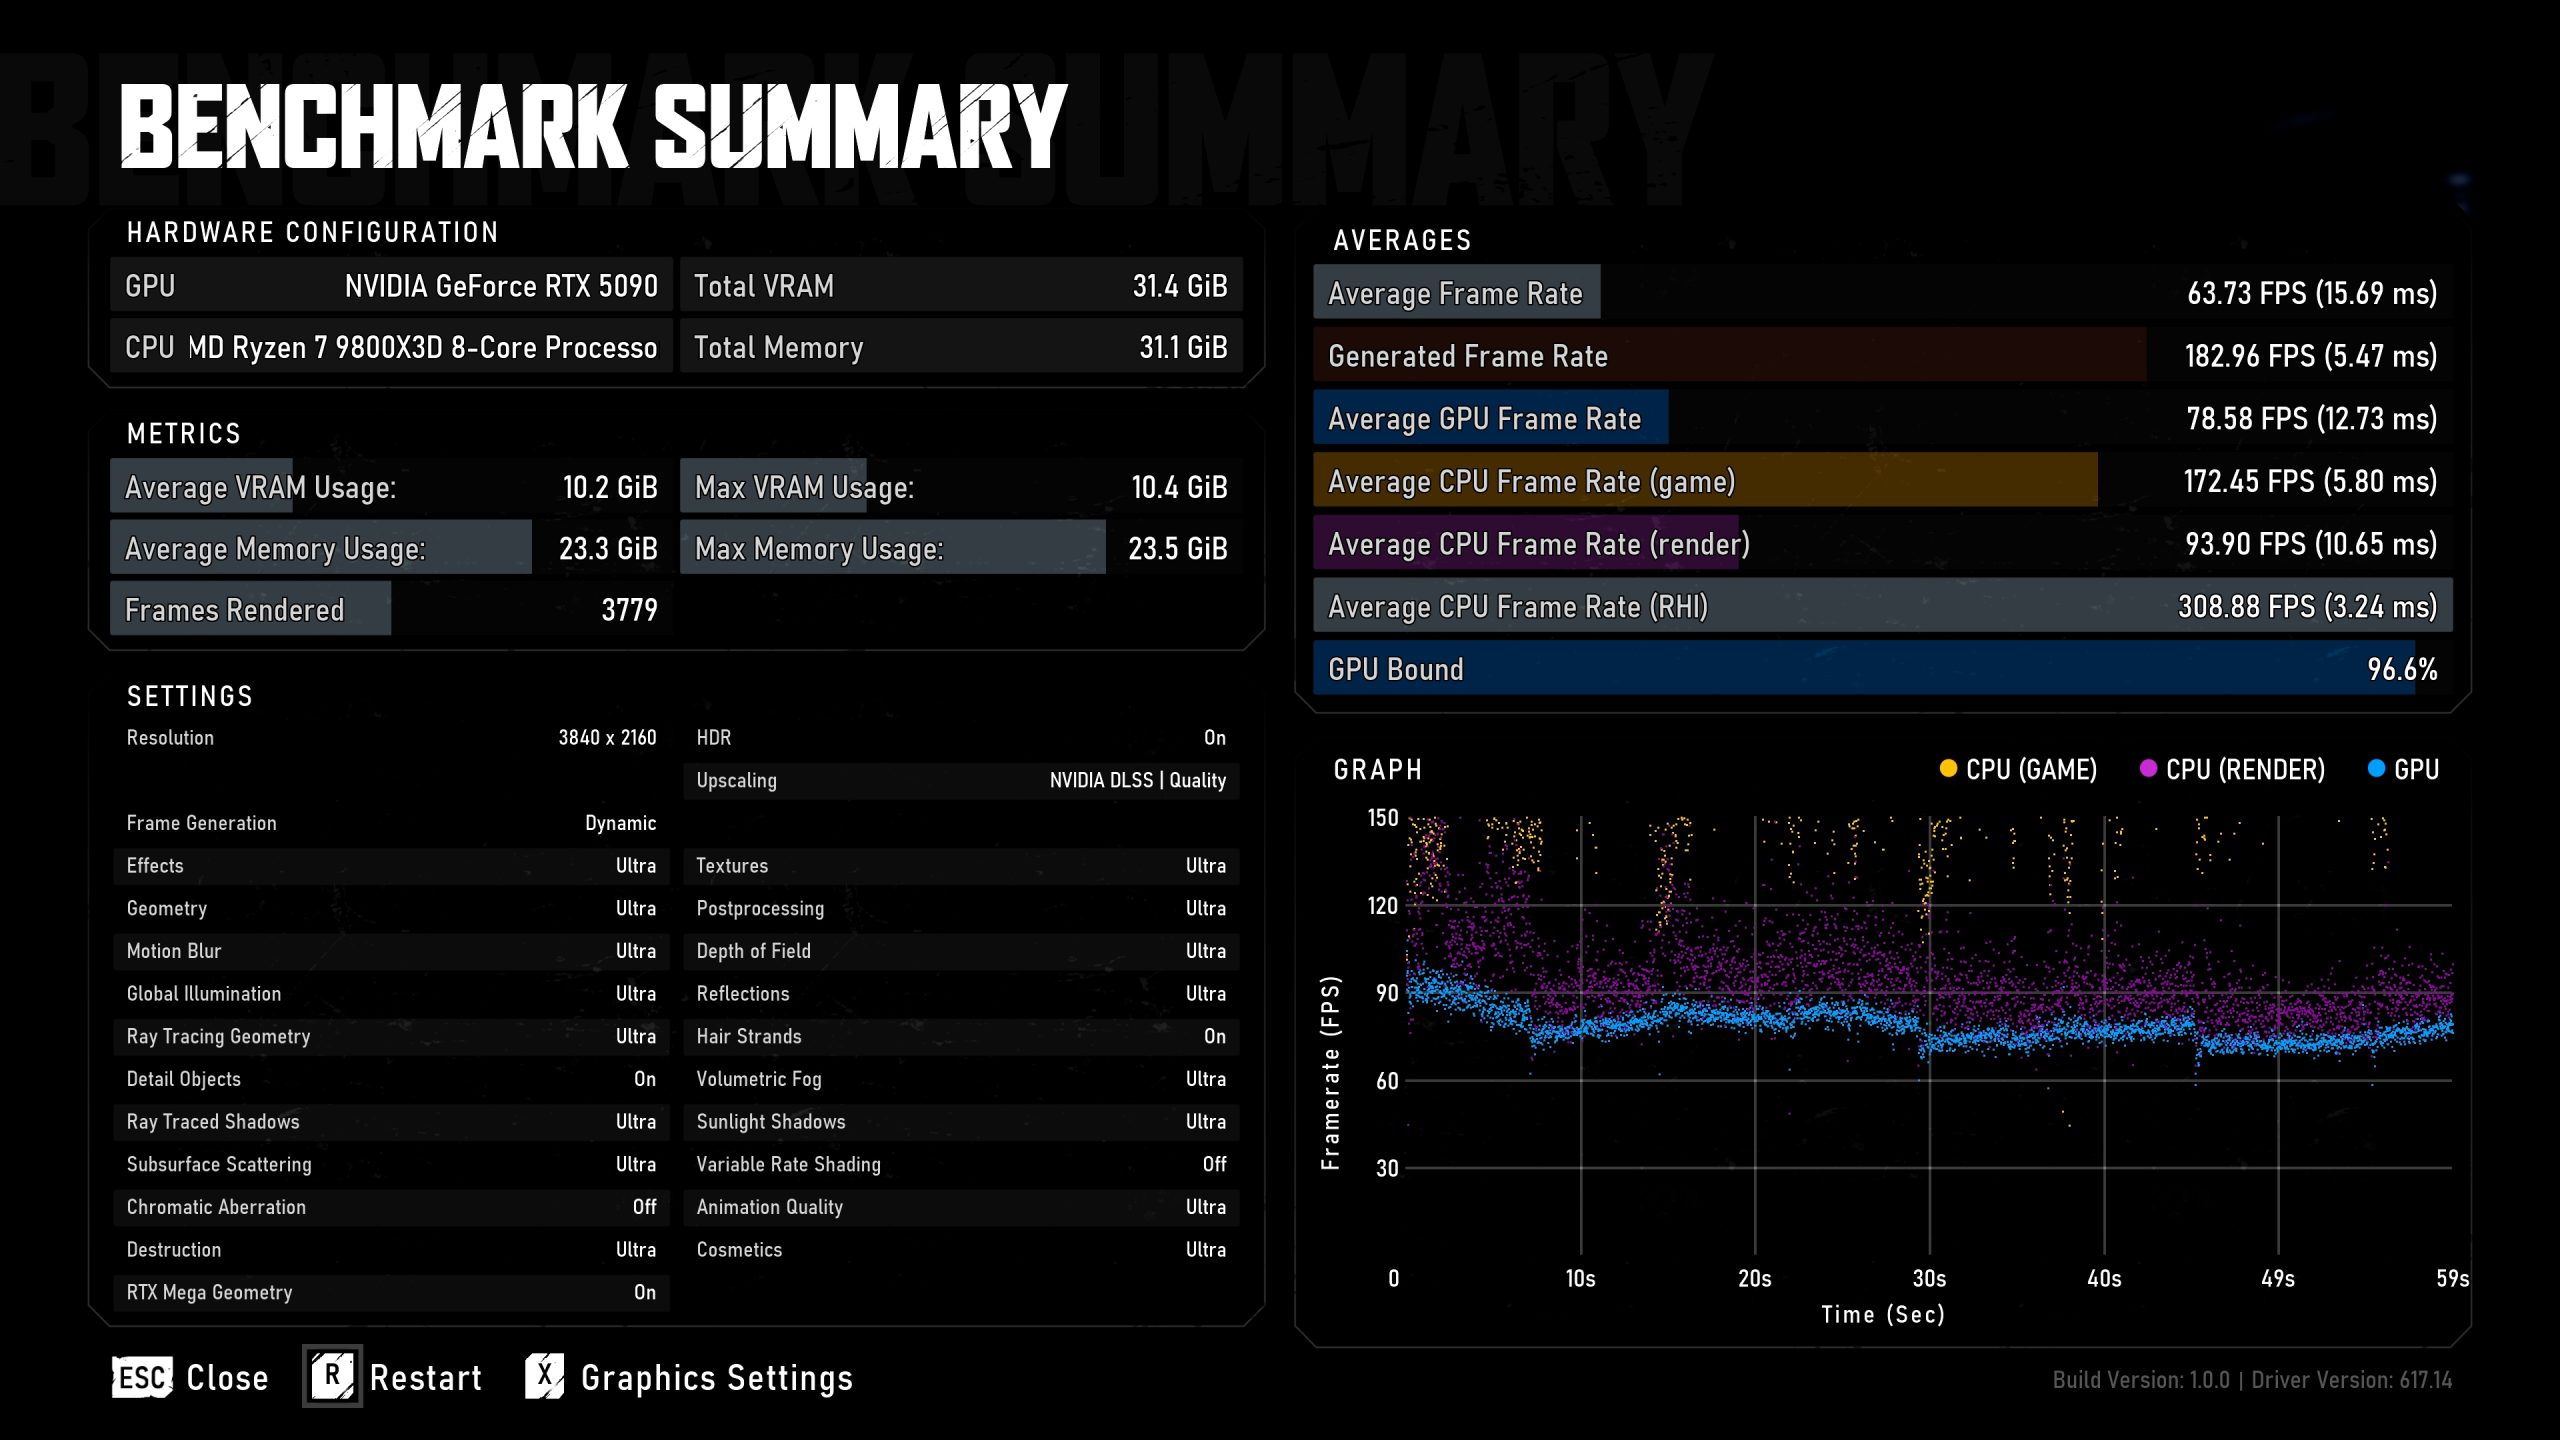Image resolution: width=2560 pixels, height=1440 pixels.
Task: Click the Chromatic Aberration Off row
Action: click(391, 1207)
